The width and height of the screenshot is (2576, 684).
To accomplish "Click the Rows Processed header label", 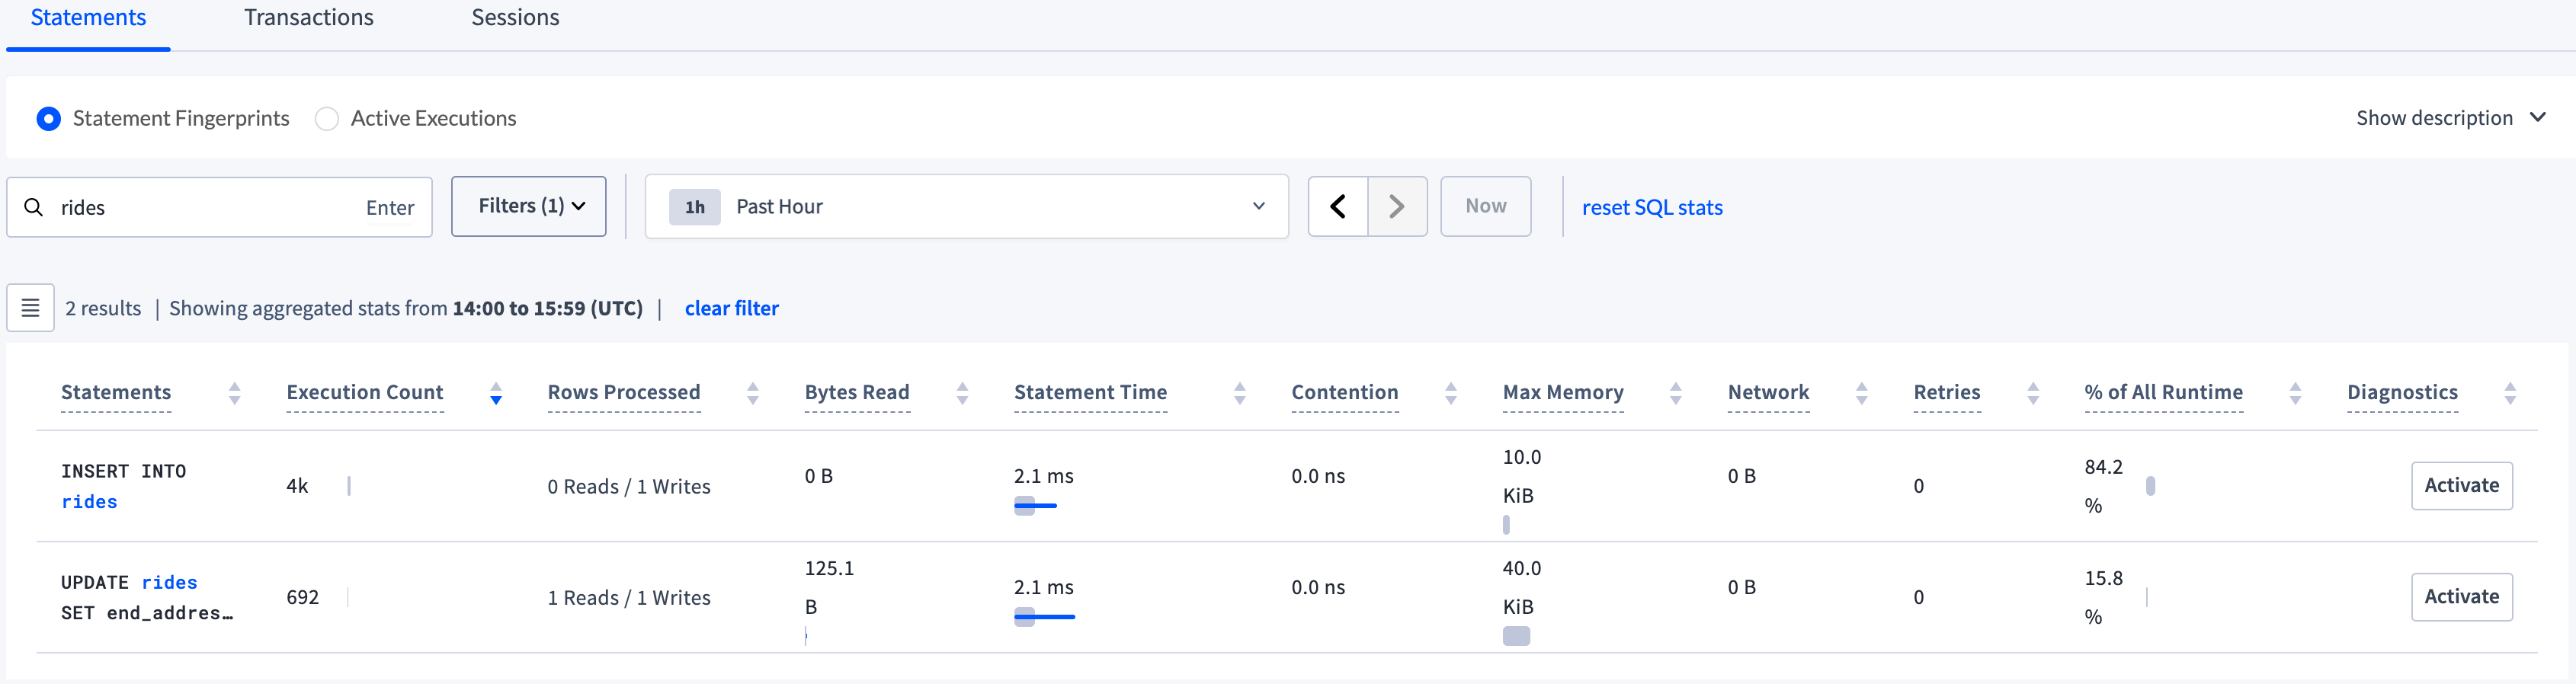I will [623, 393].
